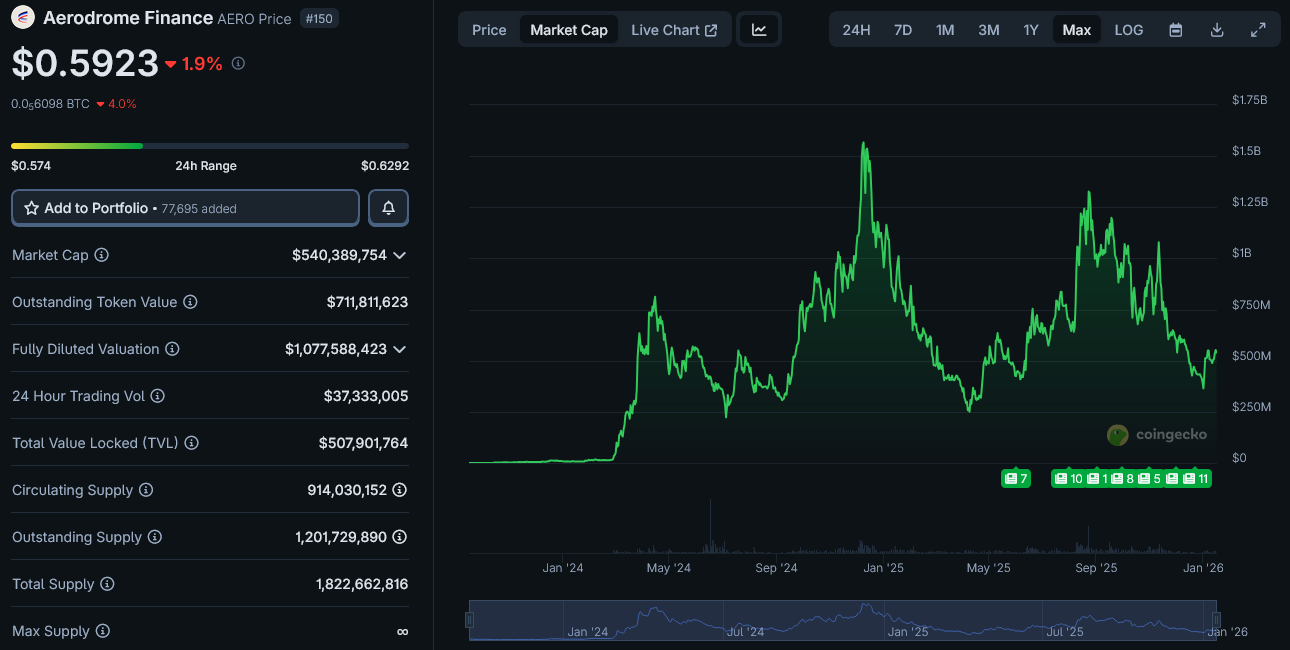Toggle LOG scale on the chart
Viewport: 1290px width, 650px height.
point(1129,30)
